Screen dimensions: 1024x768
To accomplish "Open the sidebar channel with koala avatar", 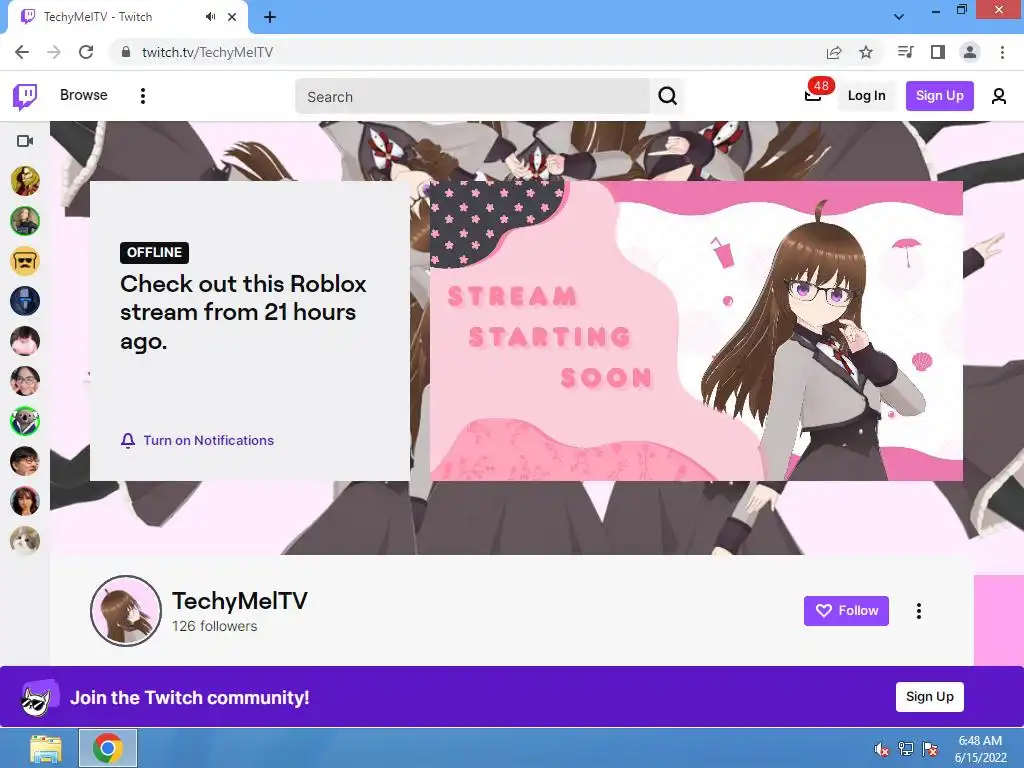I will [x=25, y=421].
